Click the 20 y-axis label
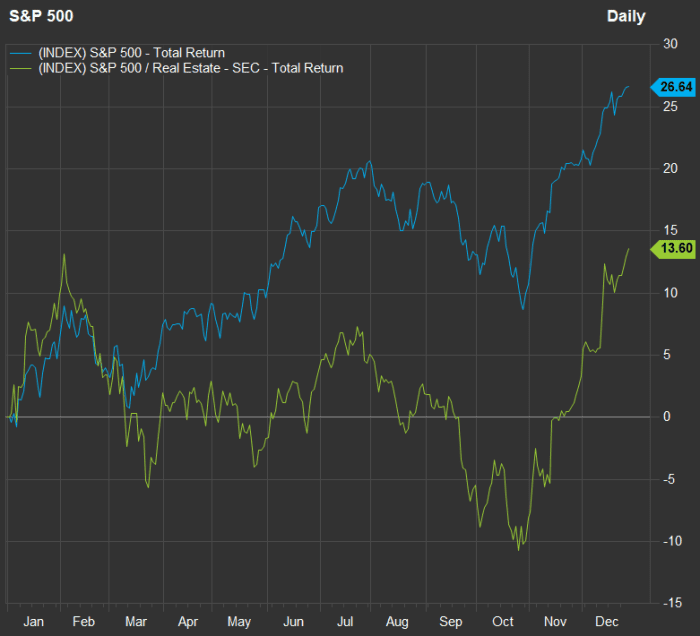The image size is (700, 636). [670, 168]
